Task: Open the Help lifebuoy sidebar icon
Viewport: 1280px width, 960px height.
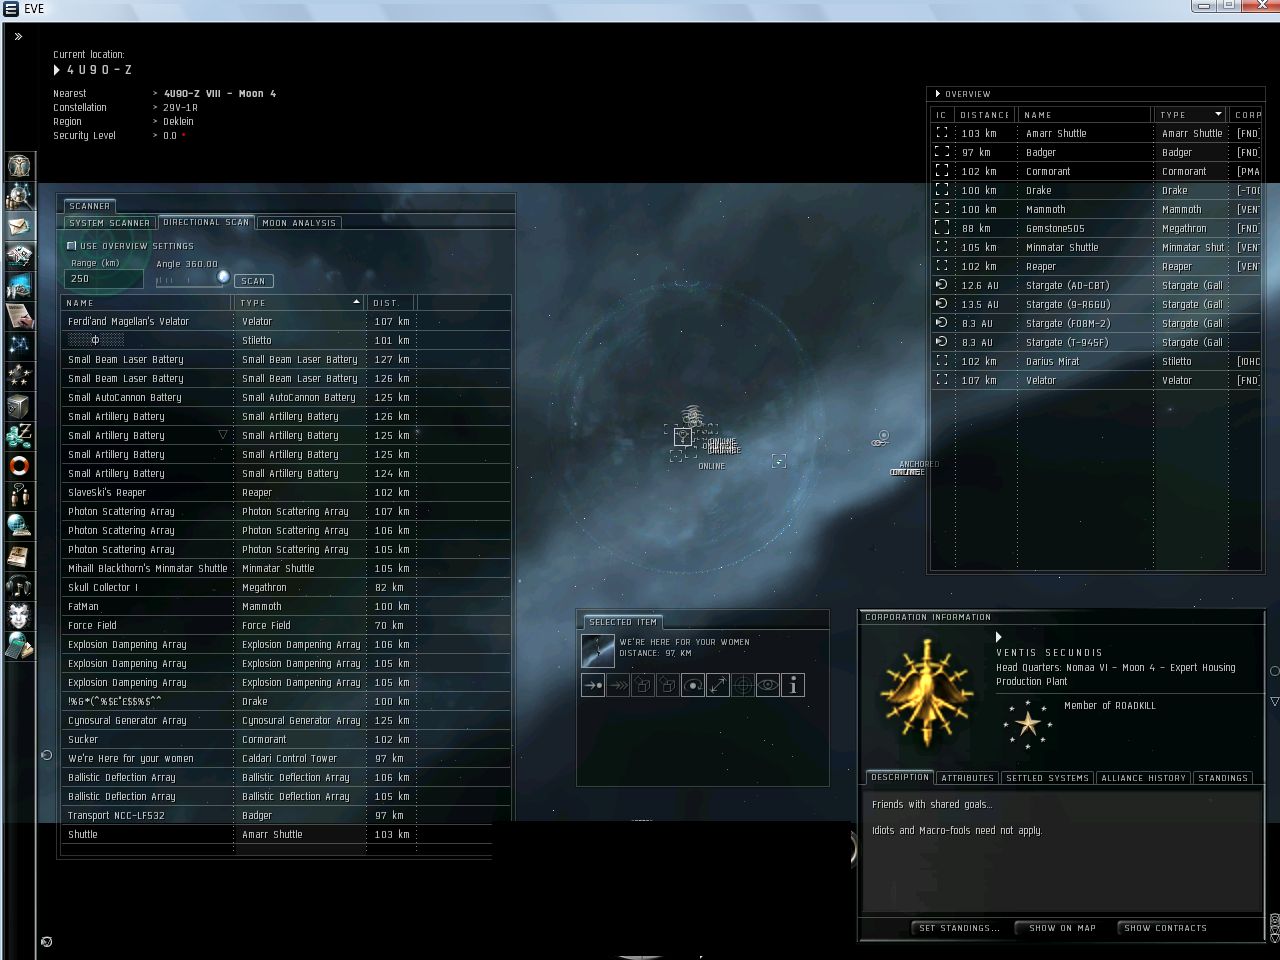Action: click(19, 465)
